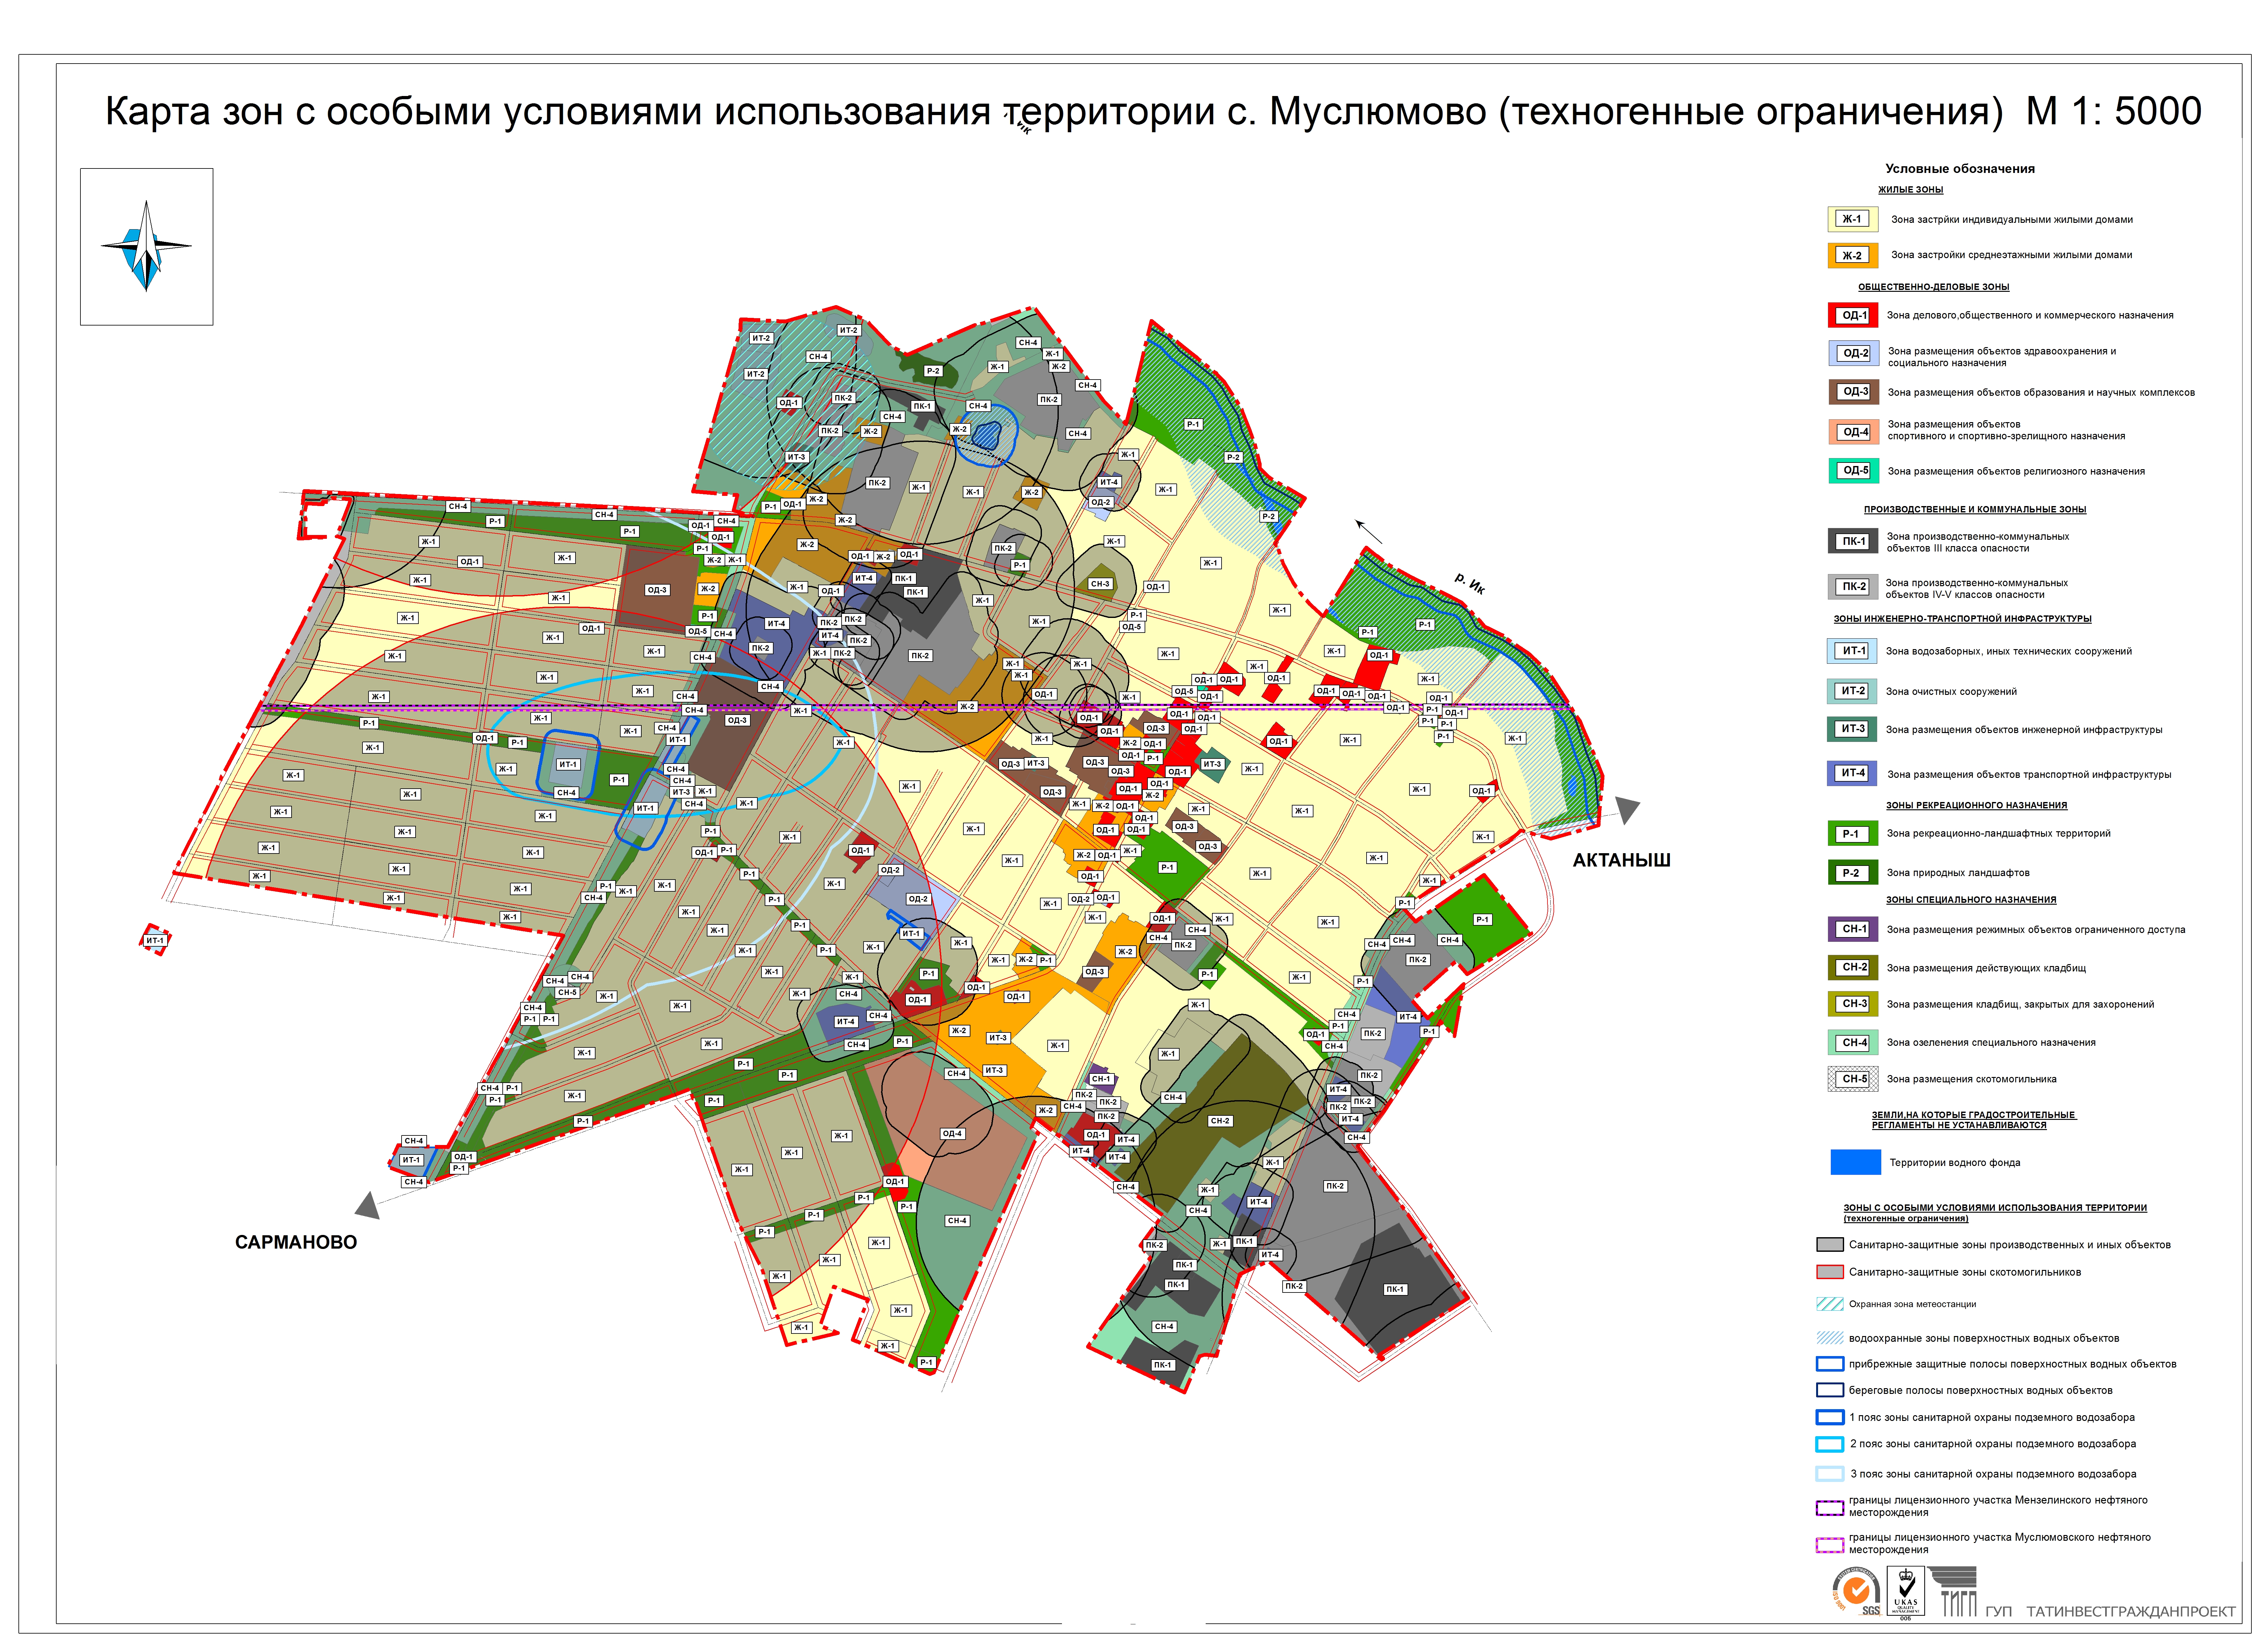Click the Муслюмовского нефтяного месторождения boundary symbol

point(1829,1545)
